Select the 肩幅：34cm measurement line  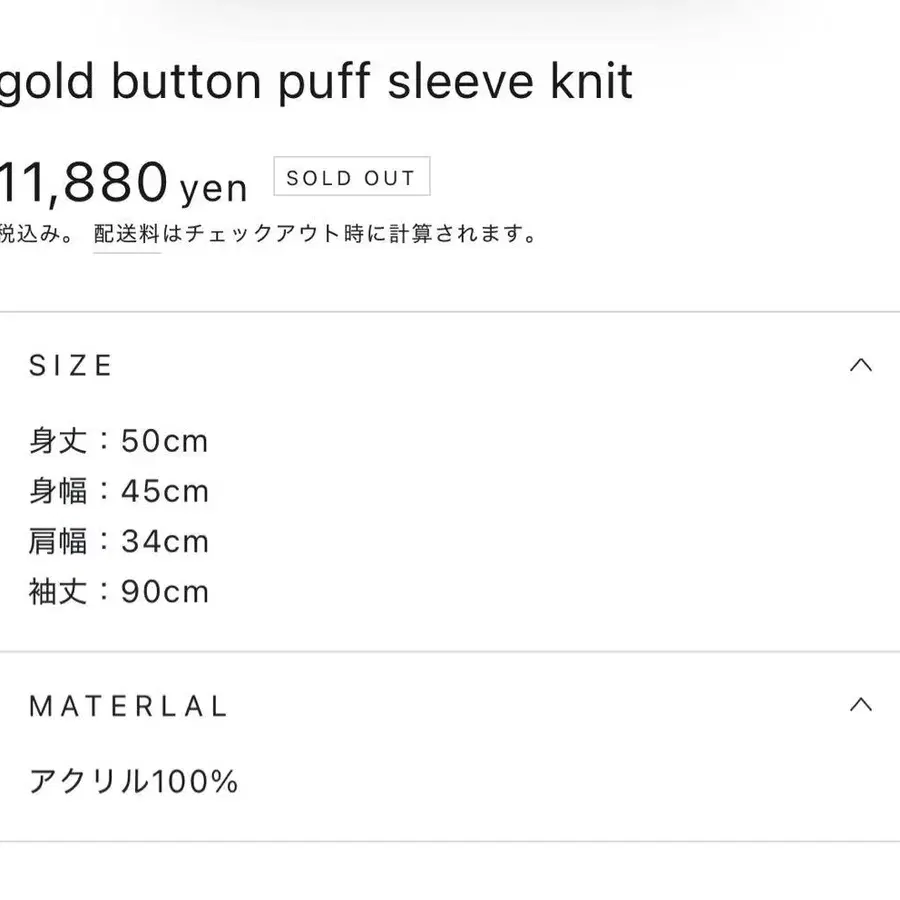tap(118, 541)
